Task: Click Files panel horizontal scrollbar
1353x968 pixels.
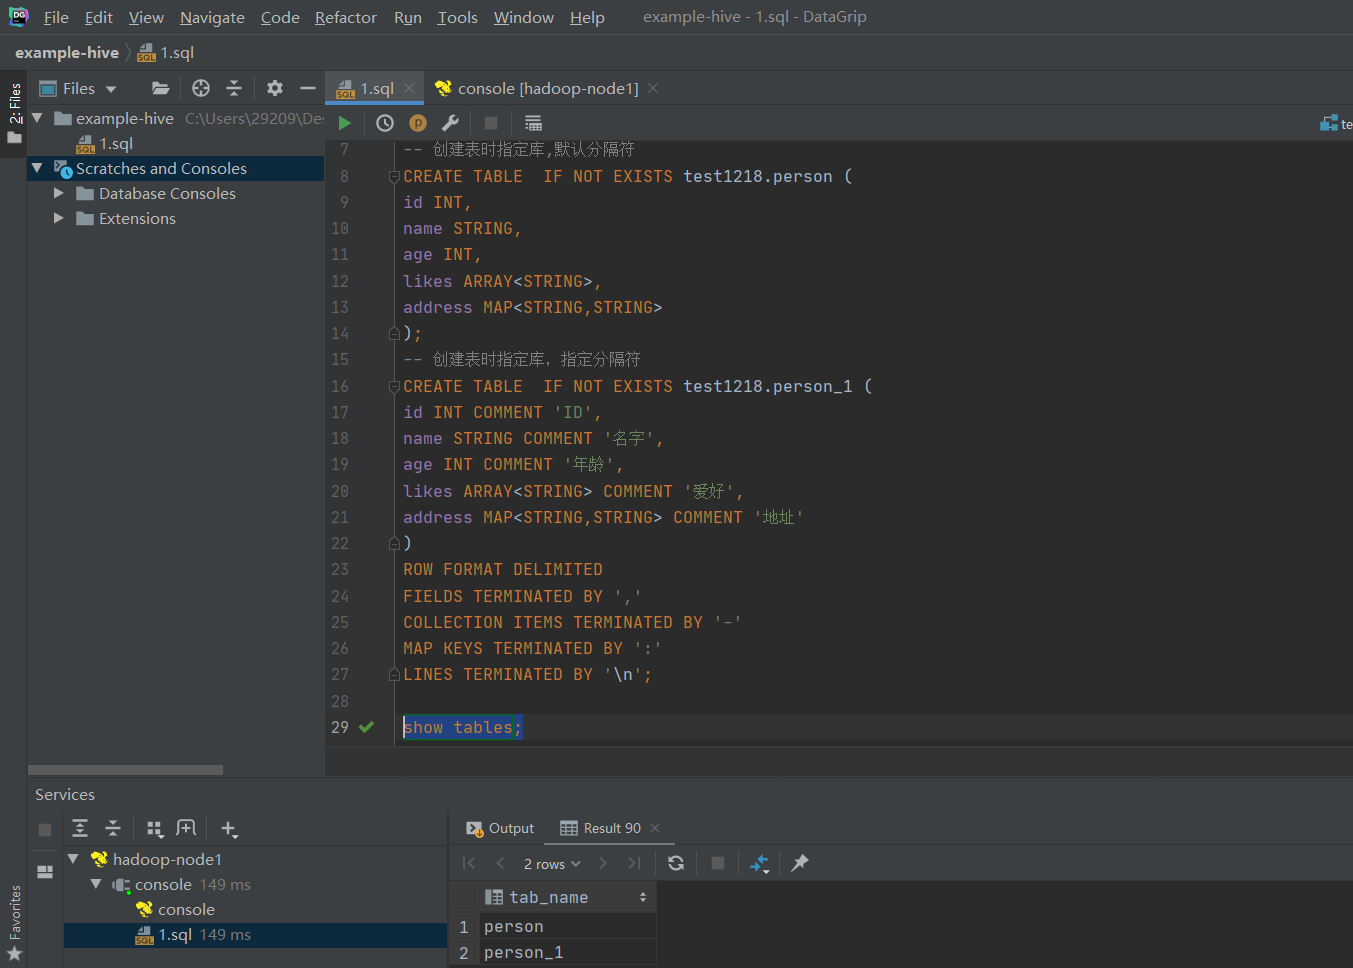Action: tap(125, 770)
